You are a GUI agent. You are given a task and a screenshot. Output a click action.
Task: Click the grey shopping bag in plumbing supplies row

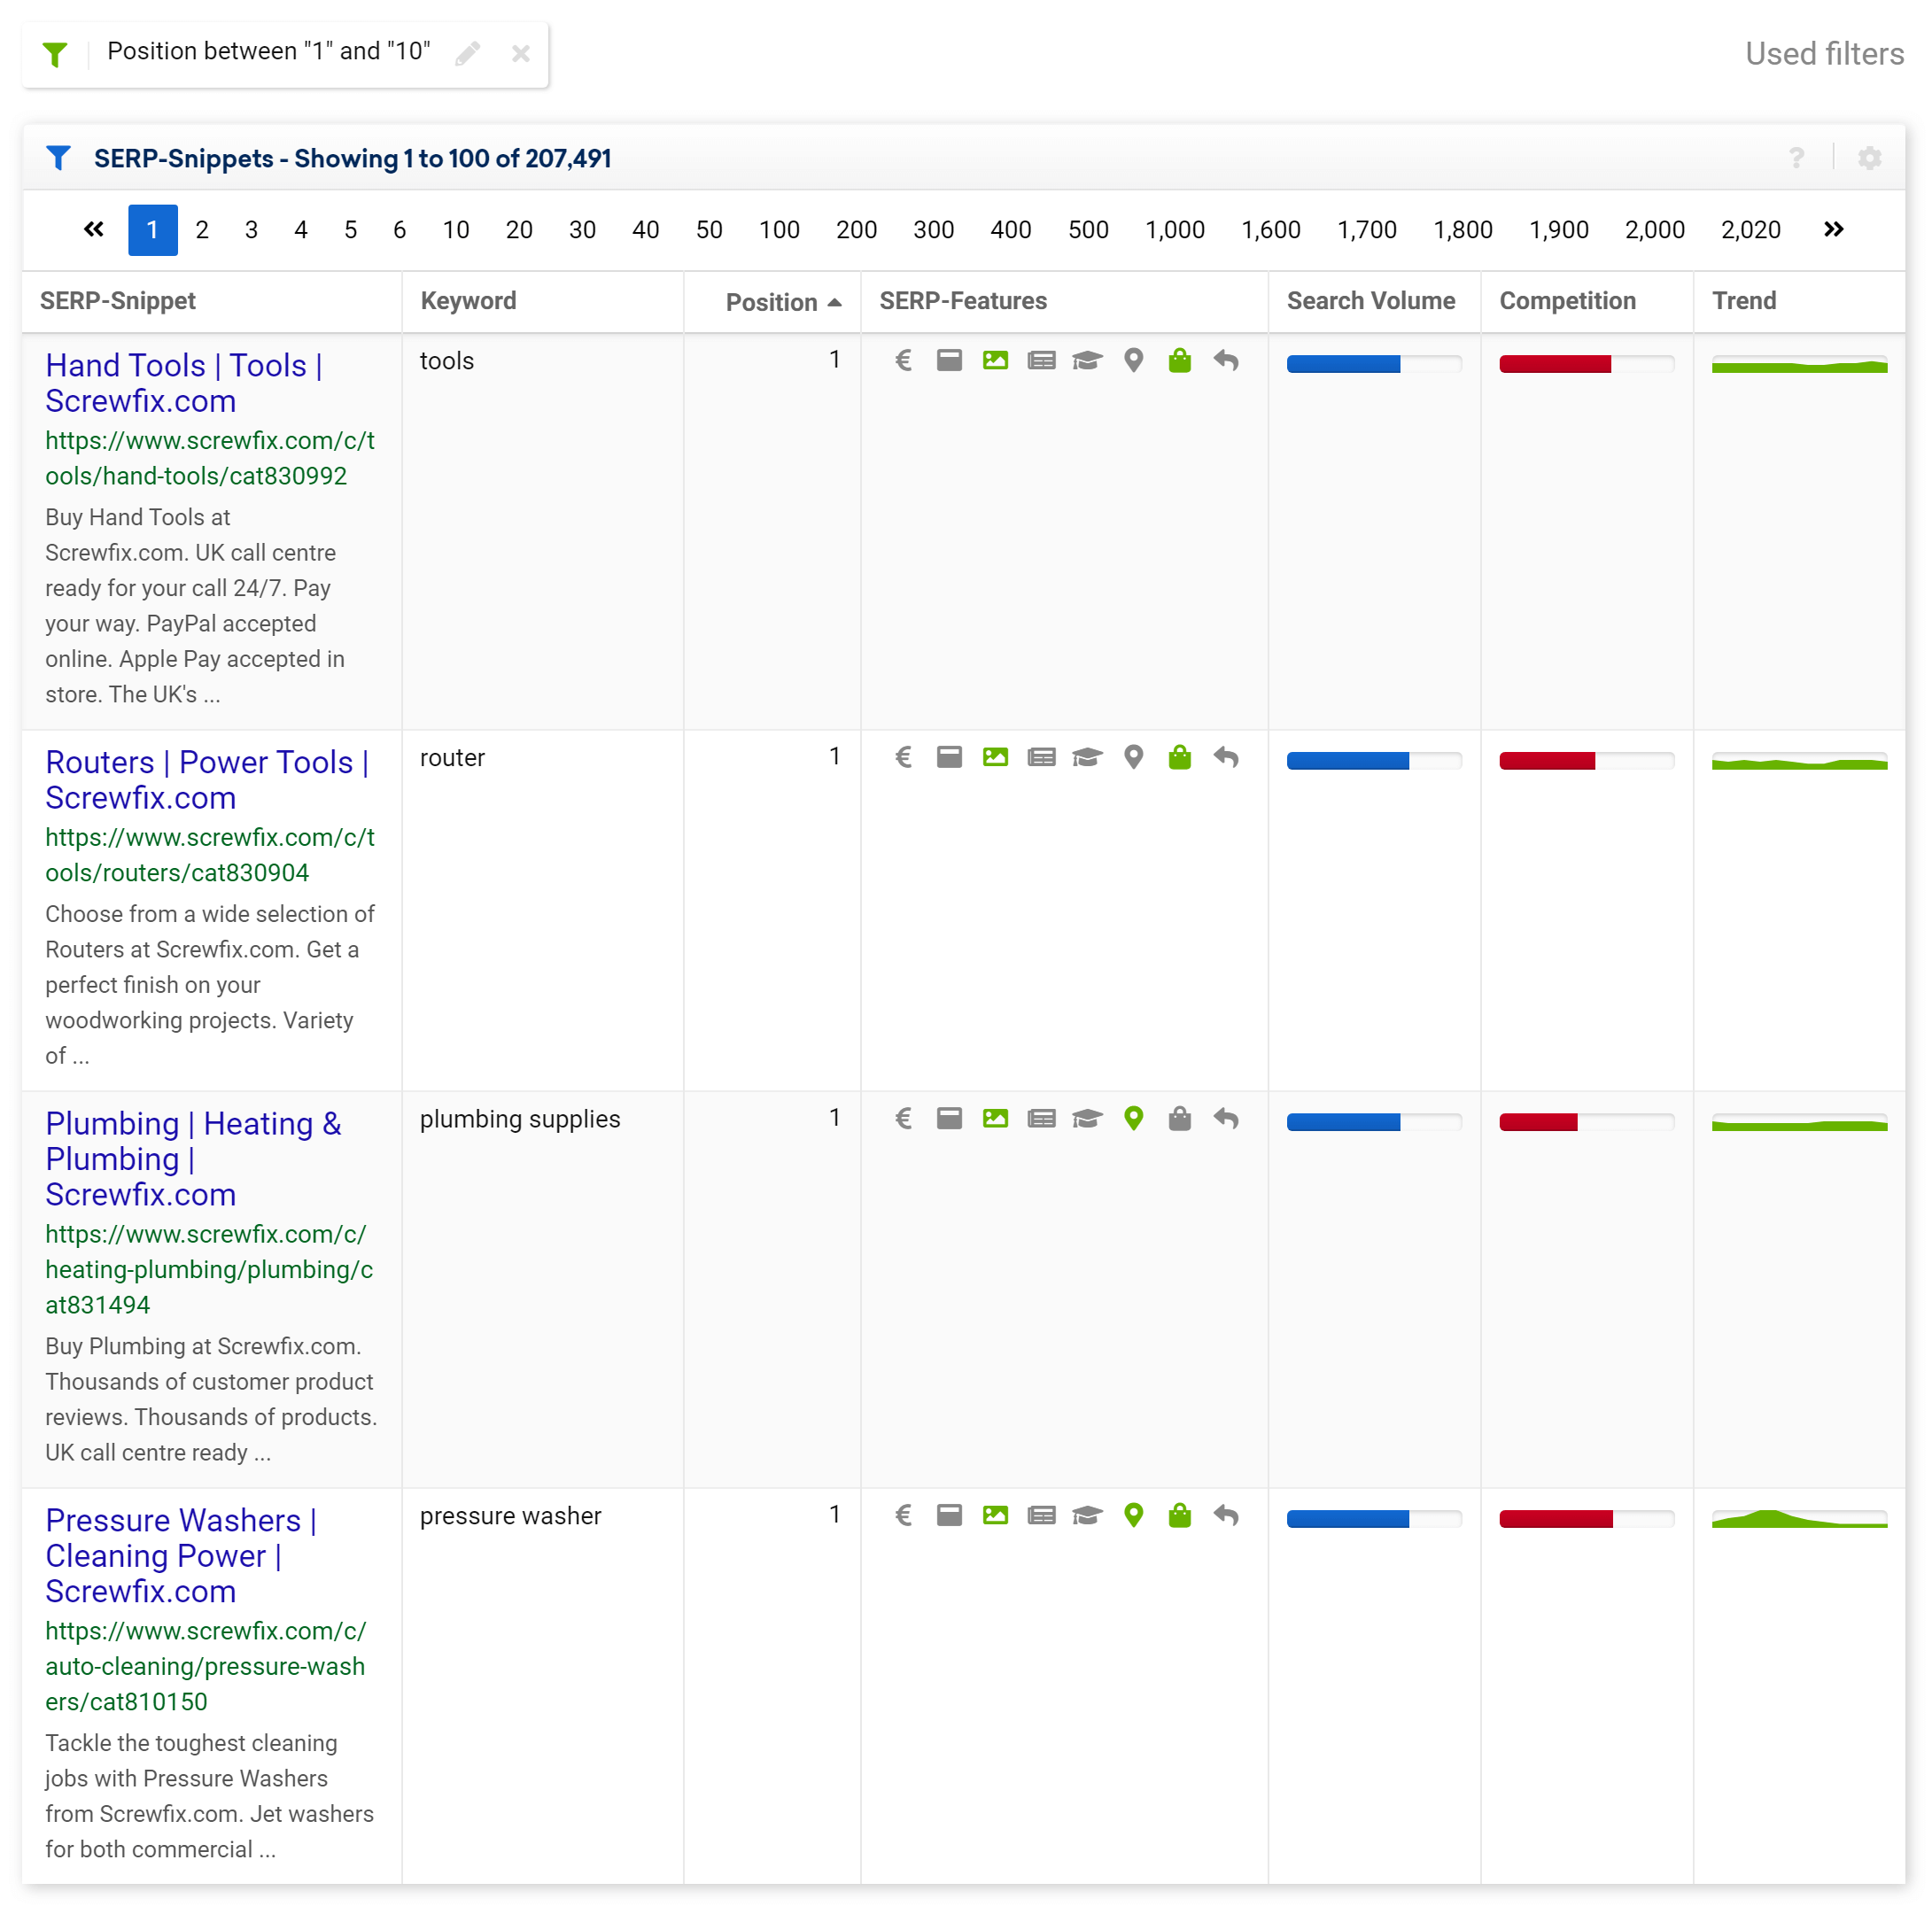point(1179,1119)
